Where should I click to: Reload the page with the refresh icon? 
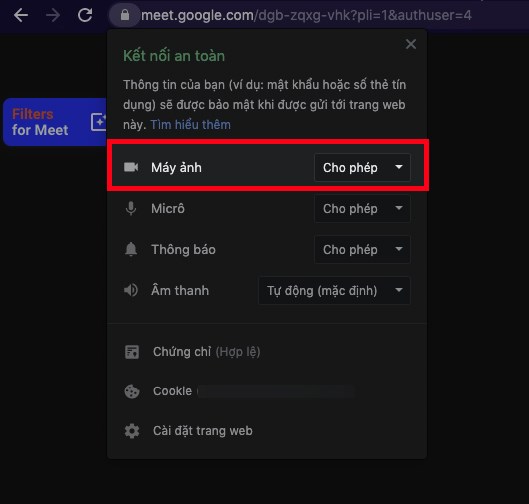pos(85,15)
